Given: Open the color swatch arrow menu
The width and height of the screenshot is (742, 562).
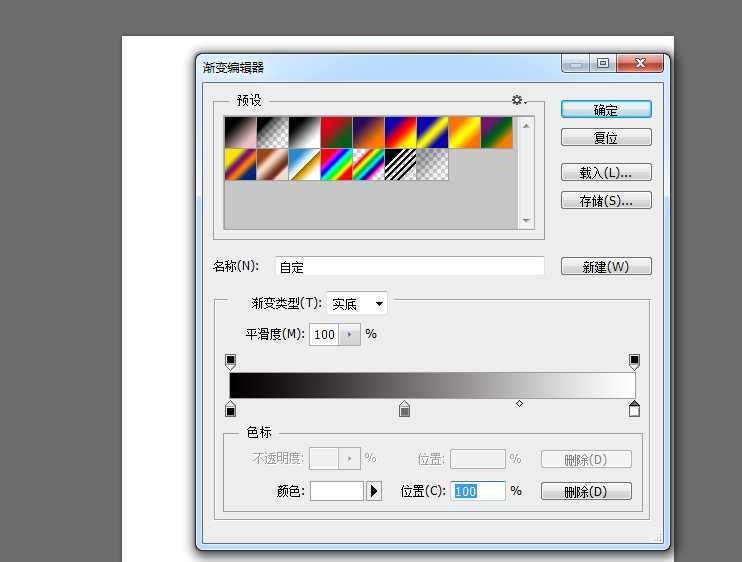Looking at the screenshot, I should coord(374,491).
